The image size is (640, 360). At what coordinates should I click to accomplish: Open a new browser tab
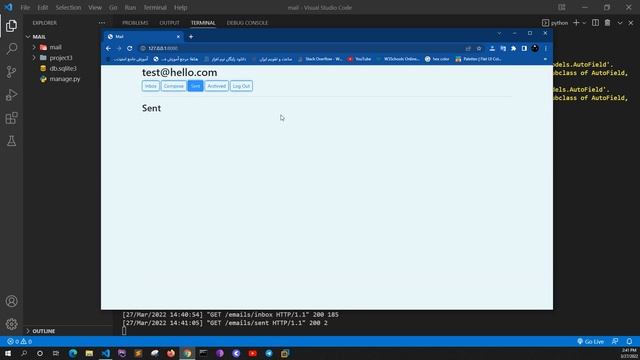(x=191, y=37)
